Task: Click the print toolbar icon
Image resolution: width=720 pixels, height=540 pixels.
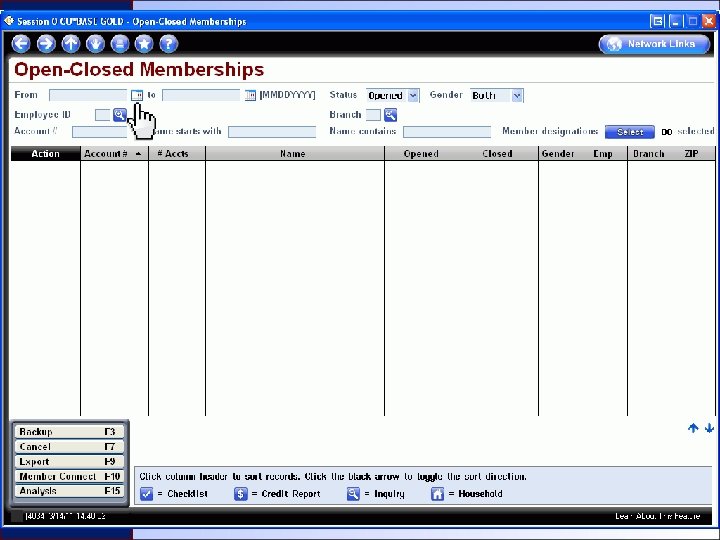Action: [120, 44]
